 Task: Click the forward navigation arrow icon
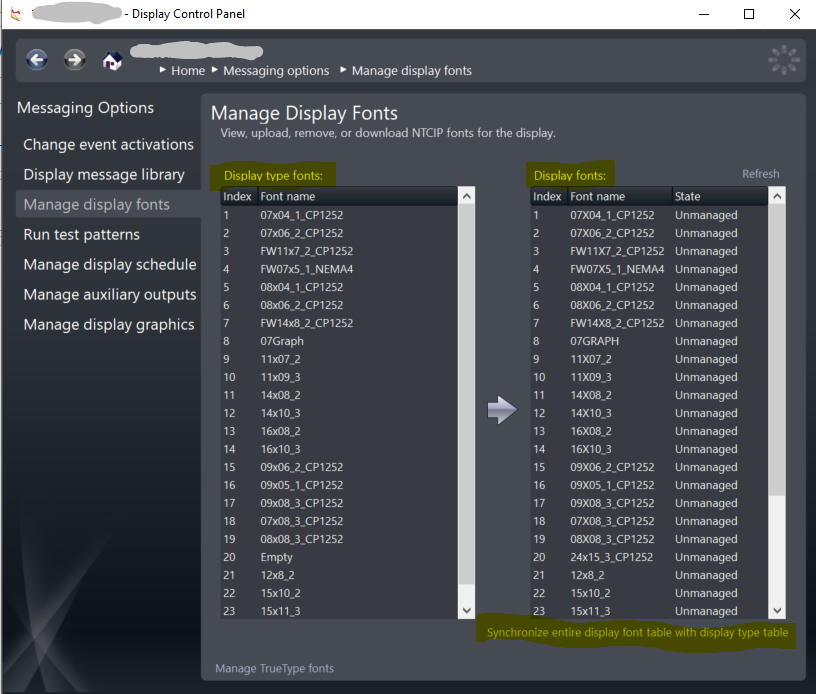[x=74, y=60]
